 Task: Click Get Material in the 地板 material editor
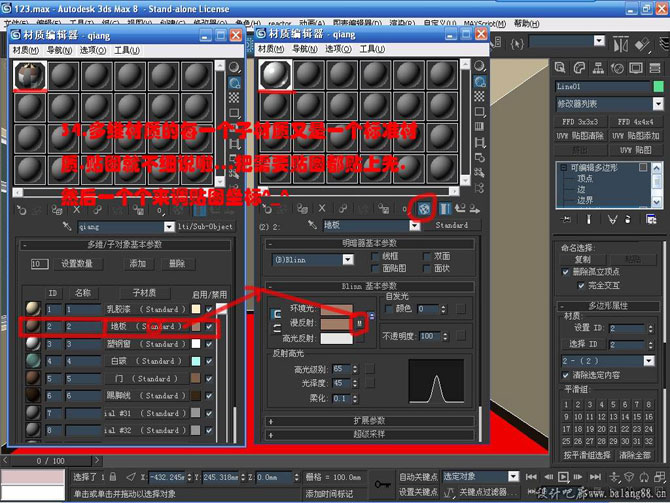pyautogui.click(x=267, y=209)
